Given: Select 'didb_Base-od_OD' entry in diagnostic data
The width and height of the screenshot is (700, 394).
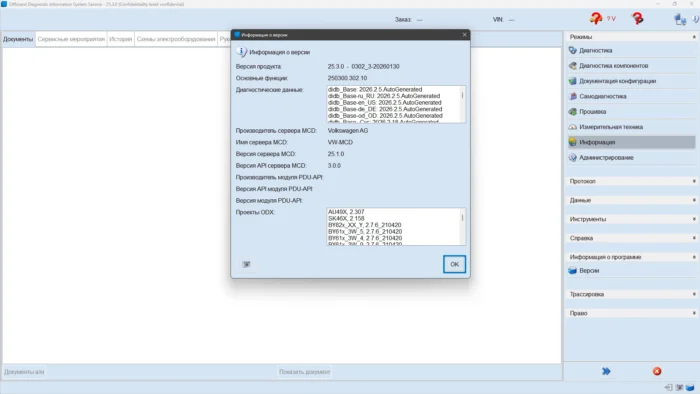Looking at the screenshot, I should pos(385,116).
